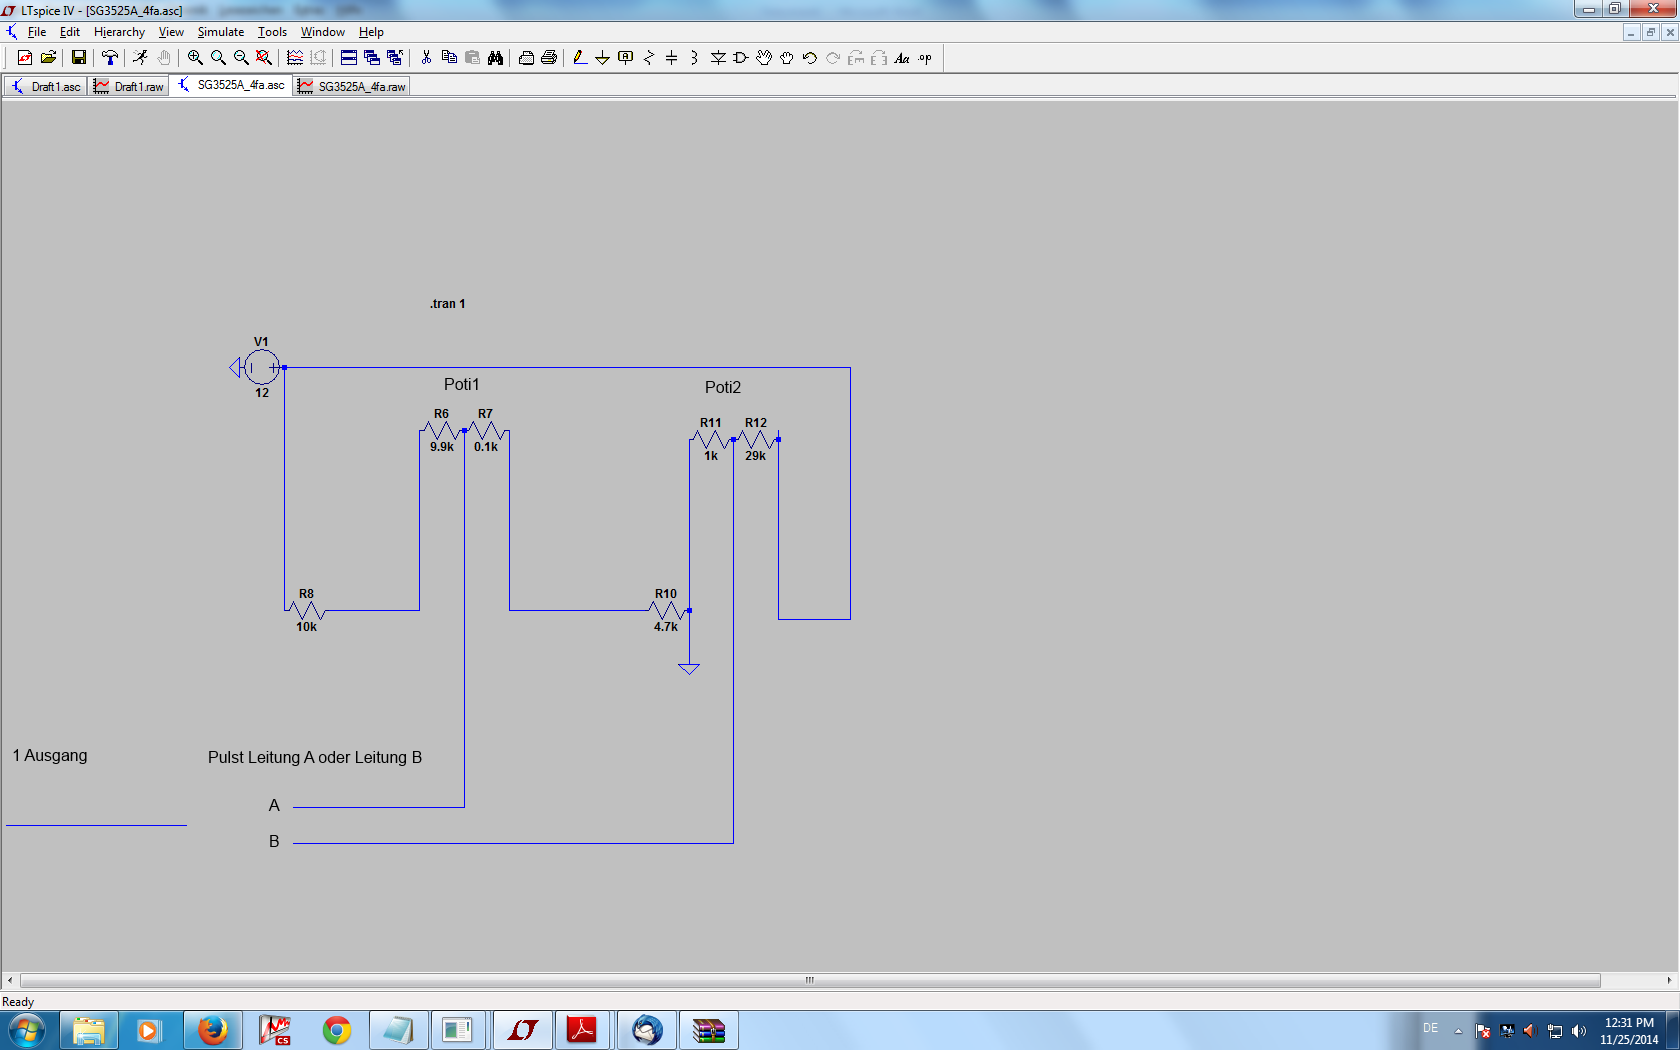Viewport: 1680px width, 1050px height.
Task: Open the View menu
Action: click(x=171, y=32)
